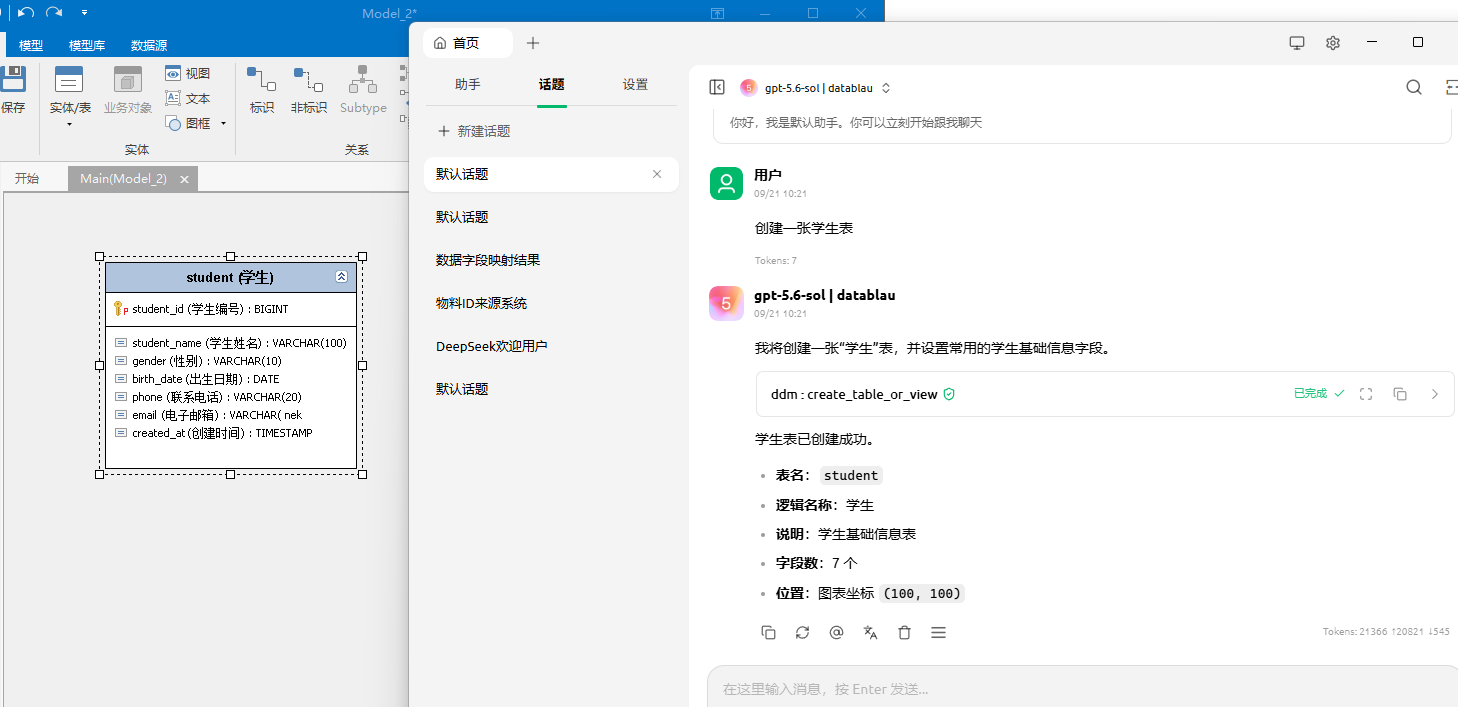1458x707 pixels.
Task: Select the 标识 identifying relationship tool
Action: point(262,90)
